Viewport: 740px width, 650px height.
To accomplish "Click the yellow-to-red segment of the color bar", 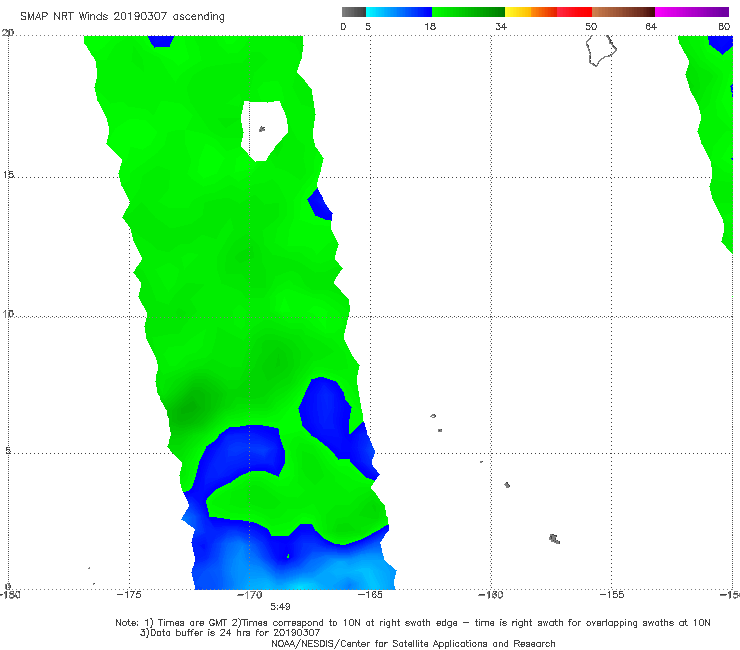I will [548, 12].
